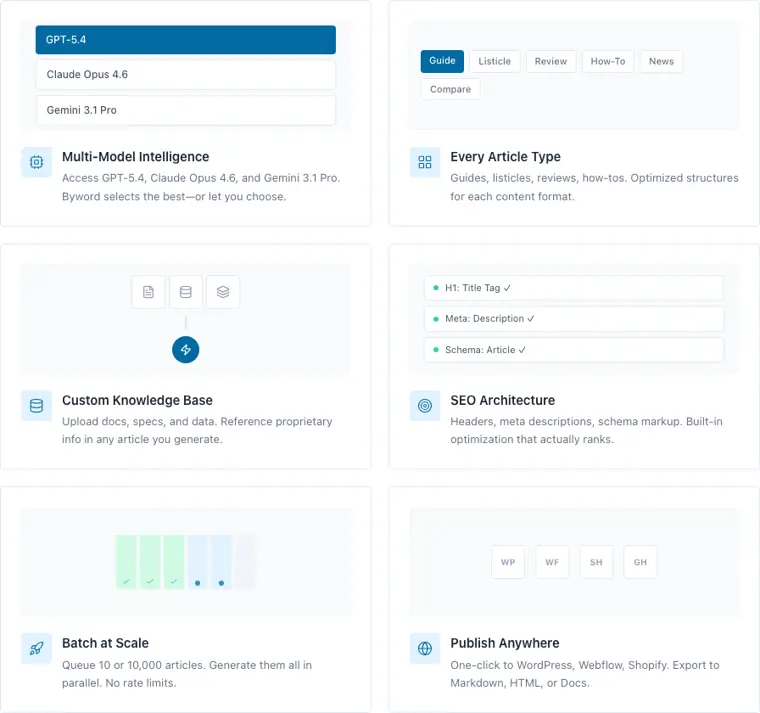This screenshot has height=713, width=760.
Task: Click the Every Article Type heading
Action: point(506,157)
